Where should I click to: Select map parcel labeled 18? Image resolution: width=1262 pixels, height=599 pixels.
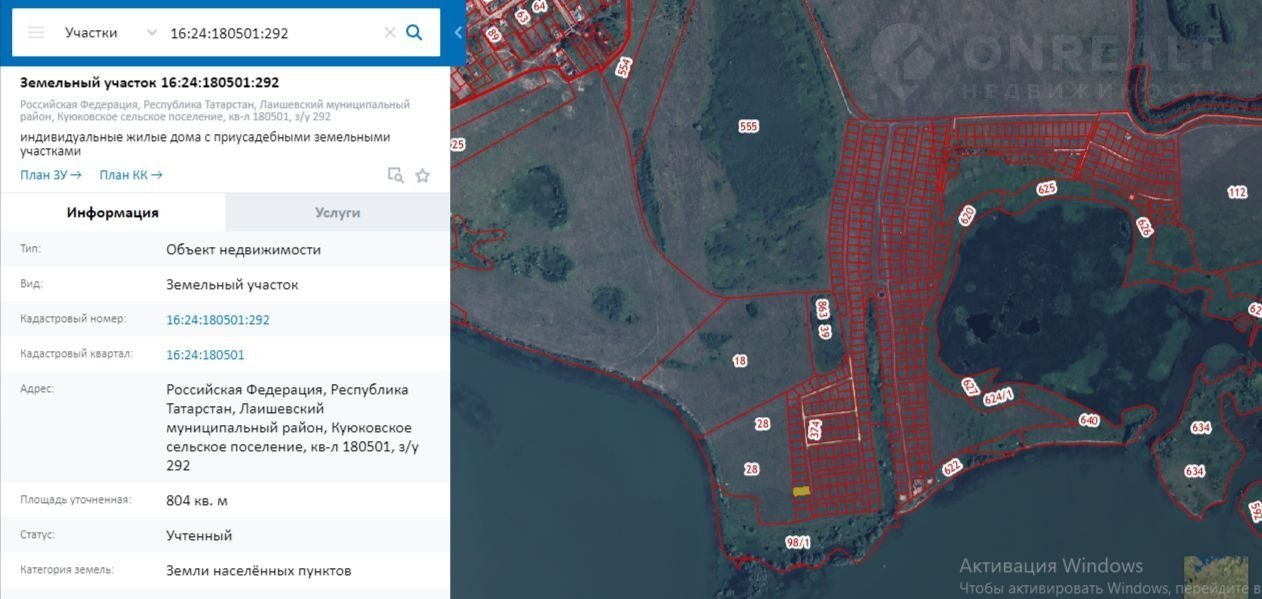click(x=740, y=361)
